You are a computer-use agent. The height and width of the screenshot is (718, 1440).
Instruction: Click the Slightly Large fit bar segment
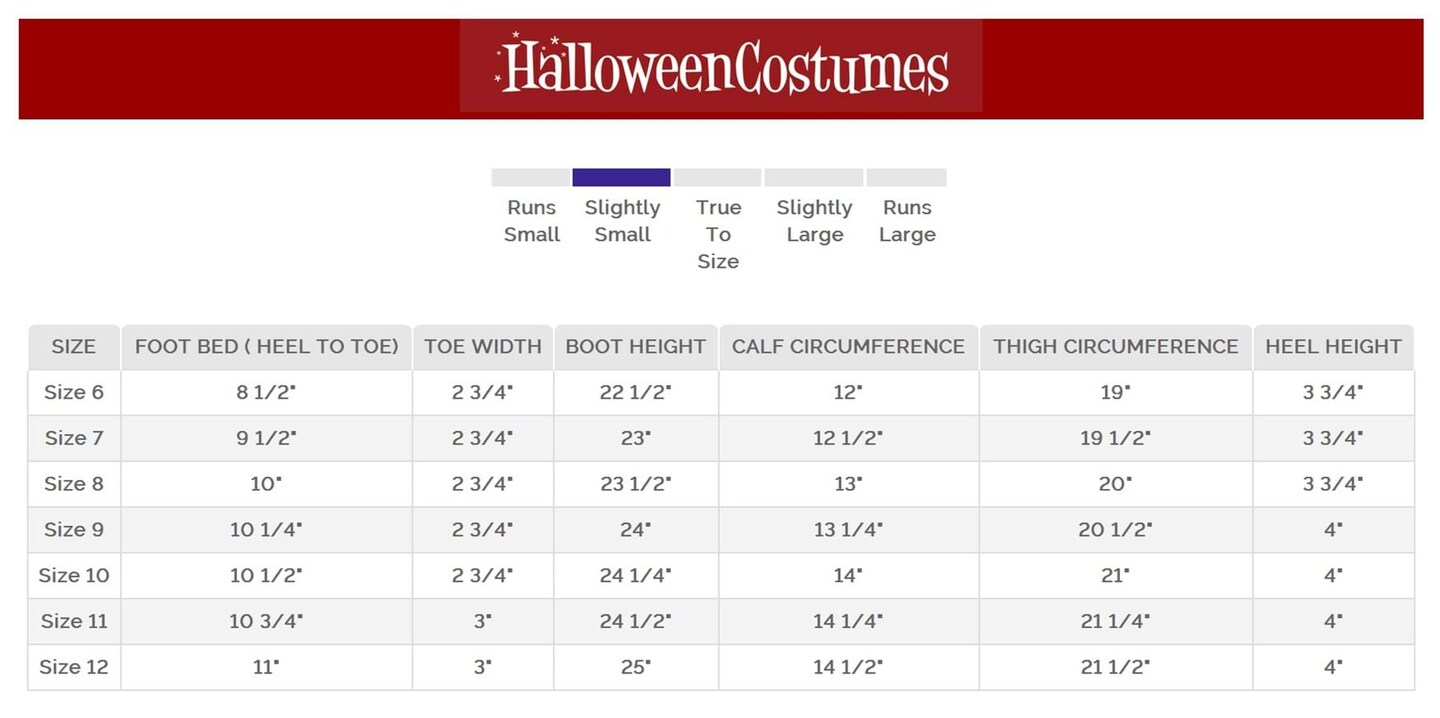[x=813, y=178]
